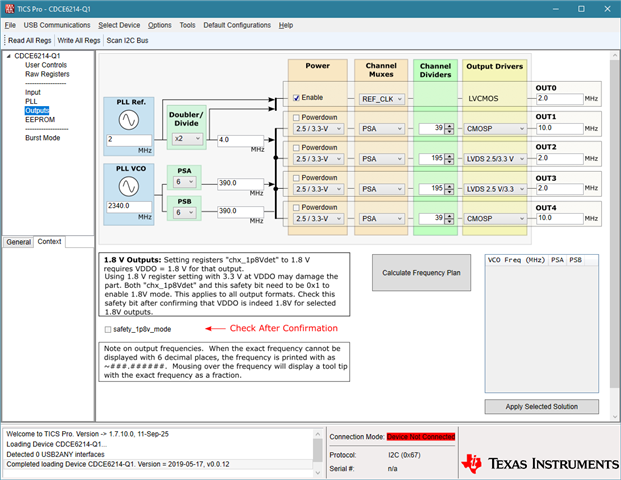Increment the OUT1 channel divider spinner
621x480 pixels.
[x=449, y=126]
